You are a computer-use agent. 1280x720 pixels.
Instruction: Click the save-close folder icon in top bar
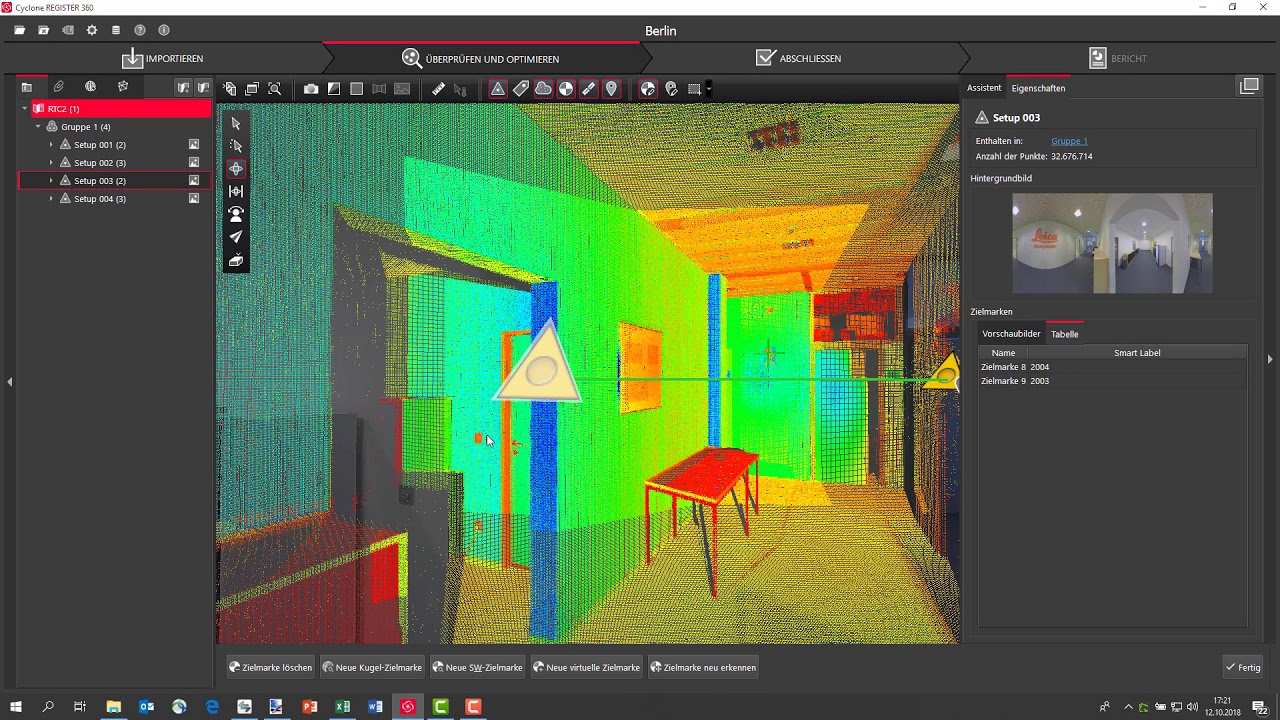pos(44,31)
